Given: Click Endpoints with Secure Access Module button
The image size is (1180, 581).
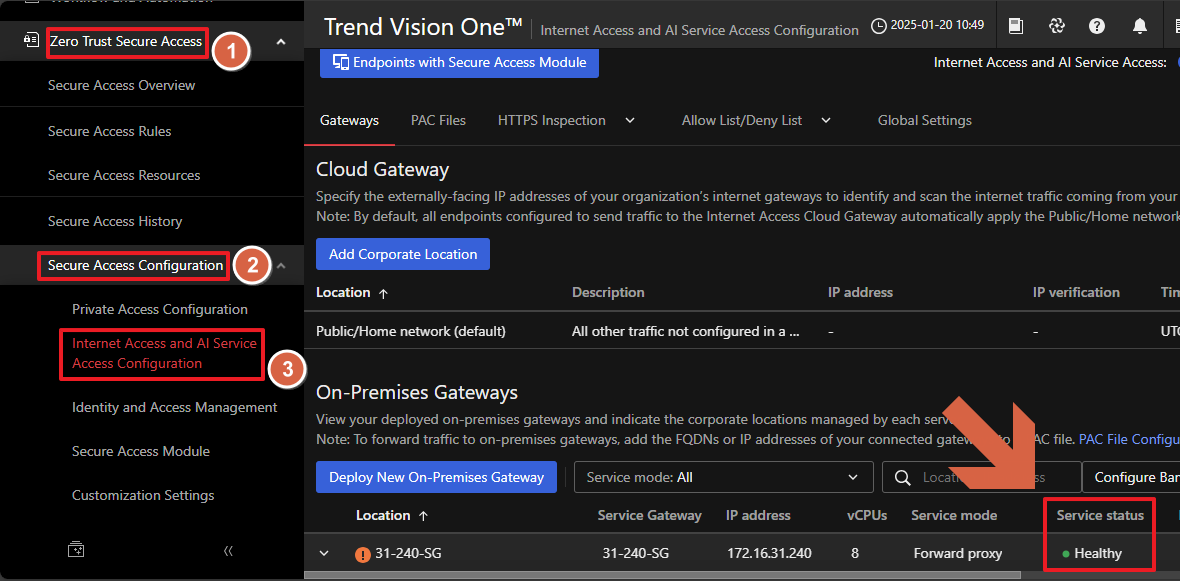Looking at the screenshot, I should 459,62.
